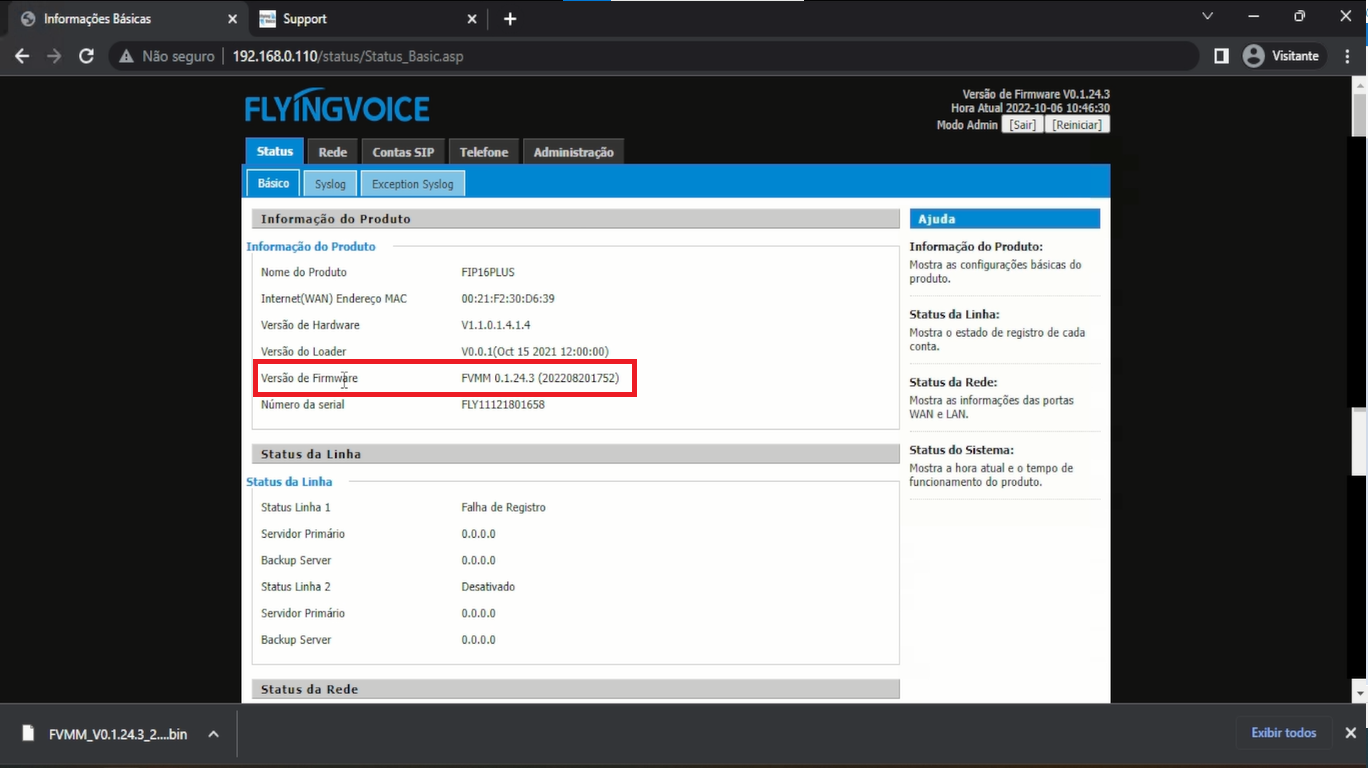Click Exibir todos downloads button
Screen dimensions: 1368x768
coord(1283,733)
